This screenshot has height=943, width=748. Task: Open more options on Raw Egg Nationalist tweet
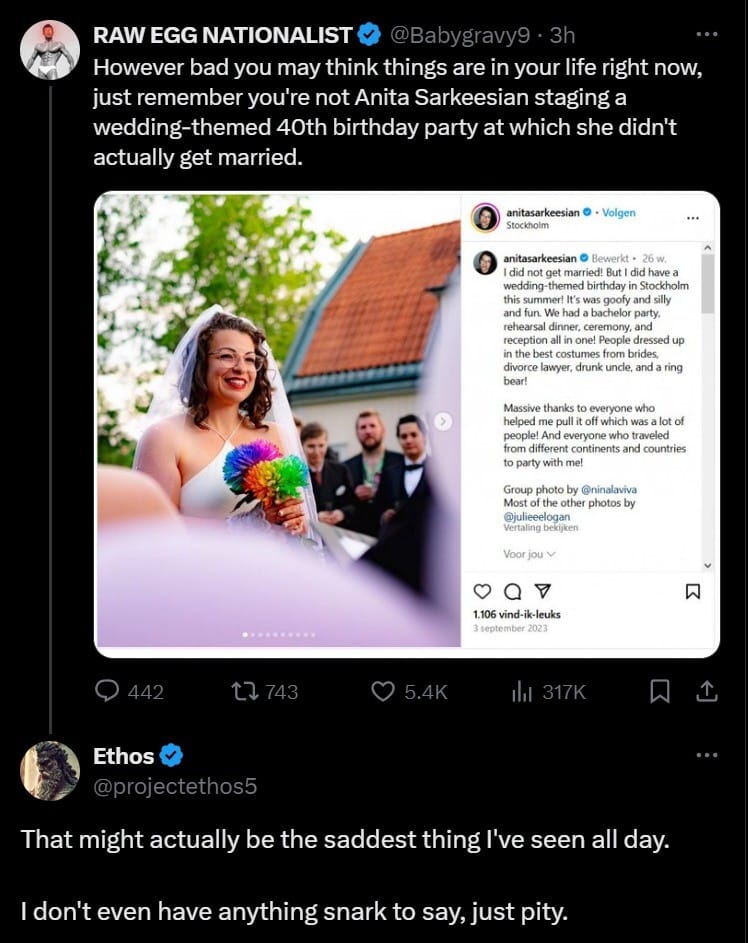point(707,34)
